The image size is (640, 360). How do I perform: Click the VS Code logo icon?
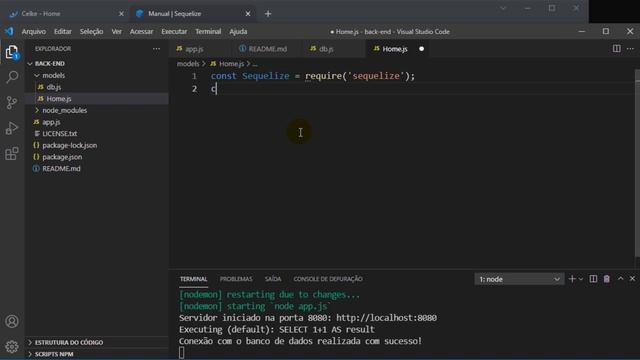[9, 31]
